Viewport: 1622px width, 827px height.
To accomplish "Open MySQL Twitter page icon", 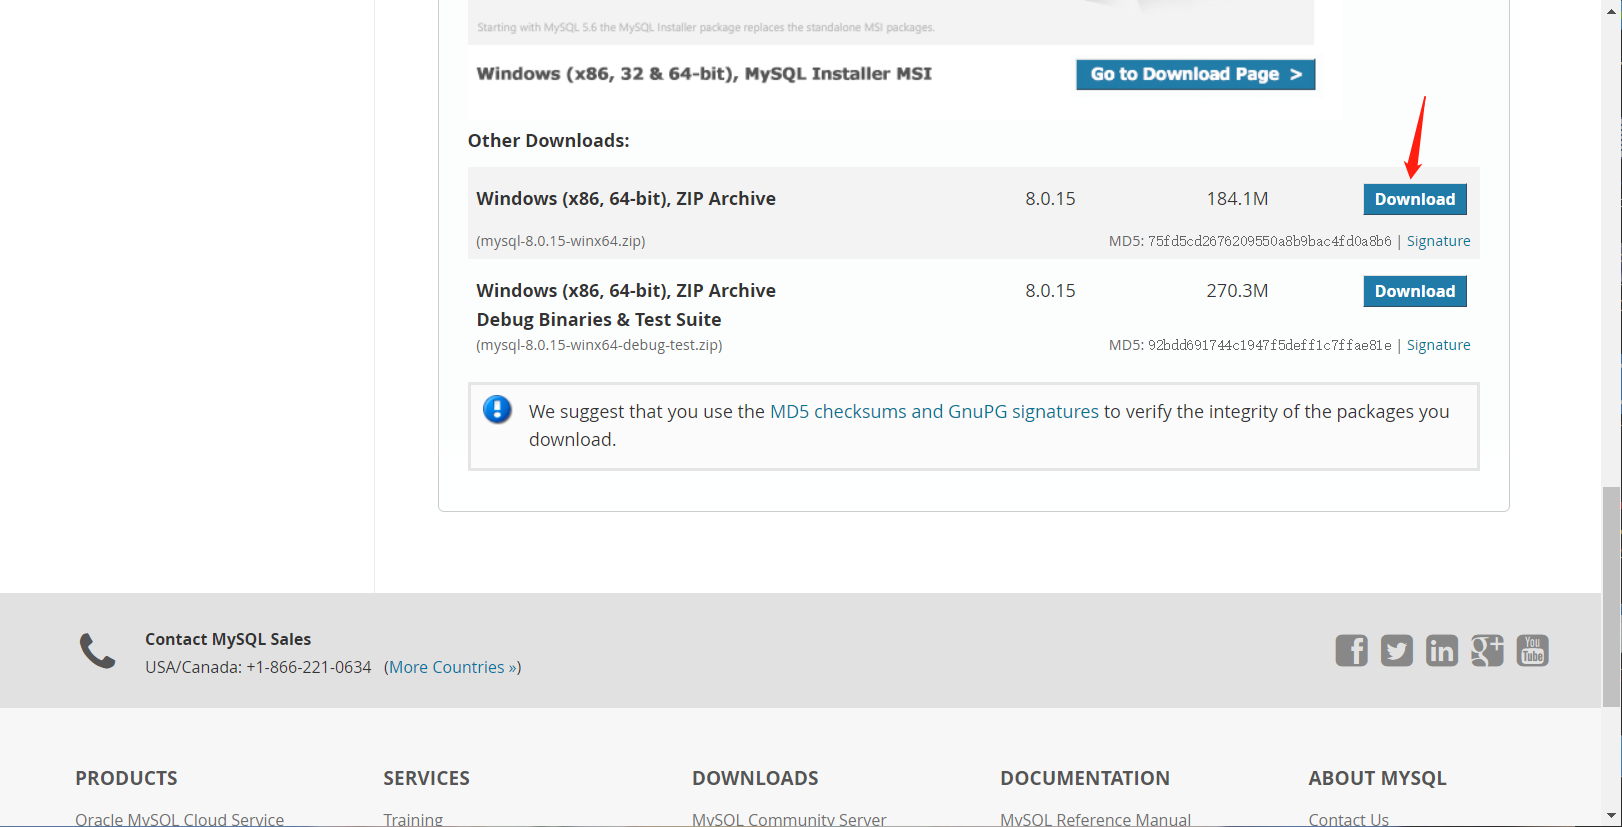I will coord(1396,650).
